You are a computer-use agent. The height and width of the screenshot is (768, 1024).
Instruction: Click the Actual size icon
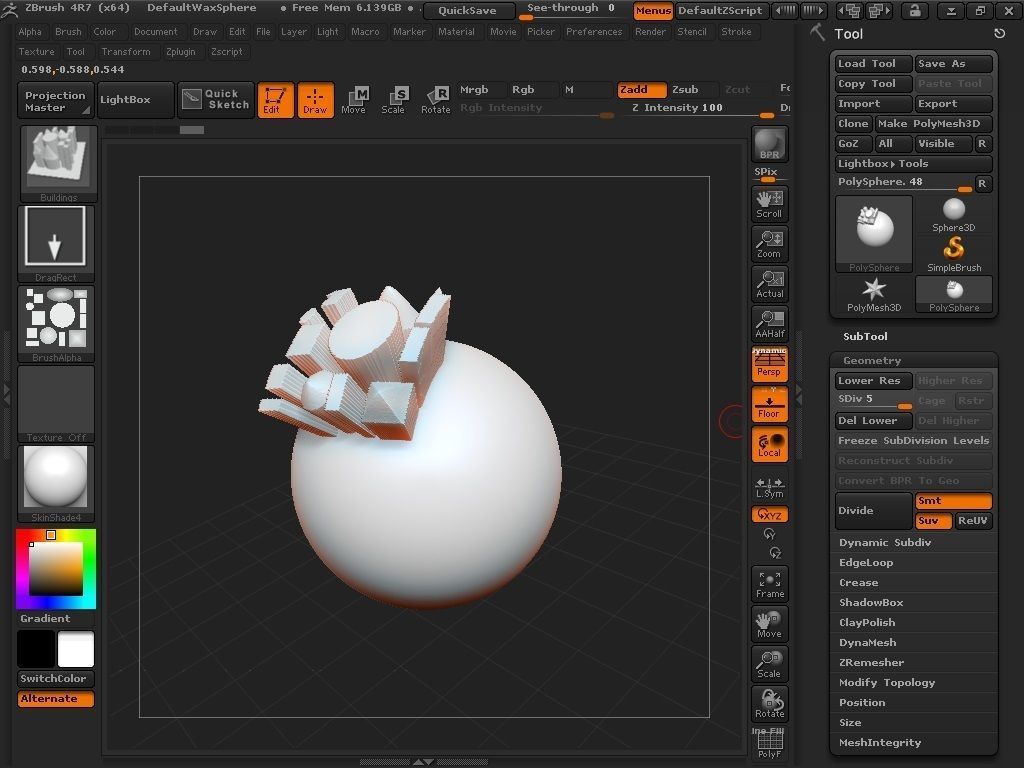pos(769,284)
